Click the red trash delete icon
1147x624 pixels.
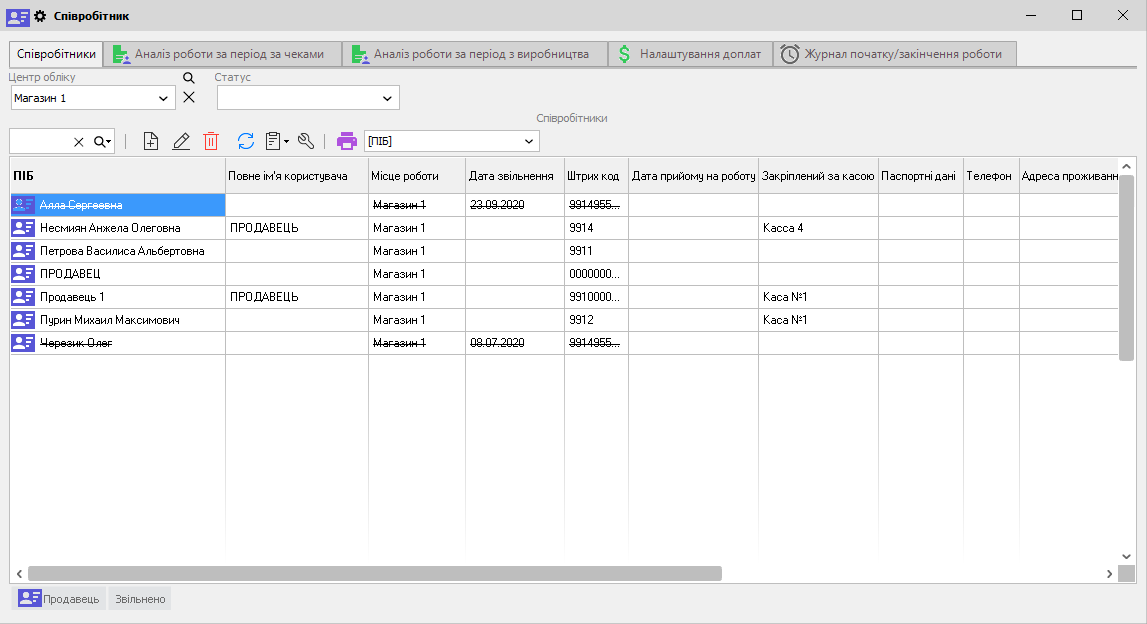(x=211, y=141)
